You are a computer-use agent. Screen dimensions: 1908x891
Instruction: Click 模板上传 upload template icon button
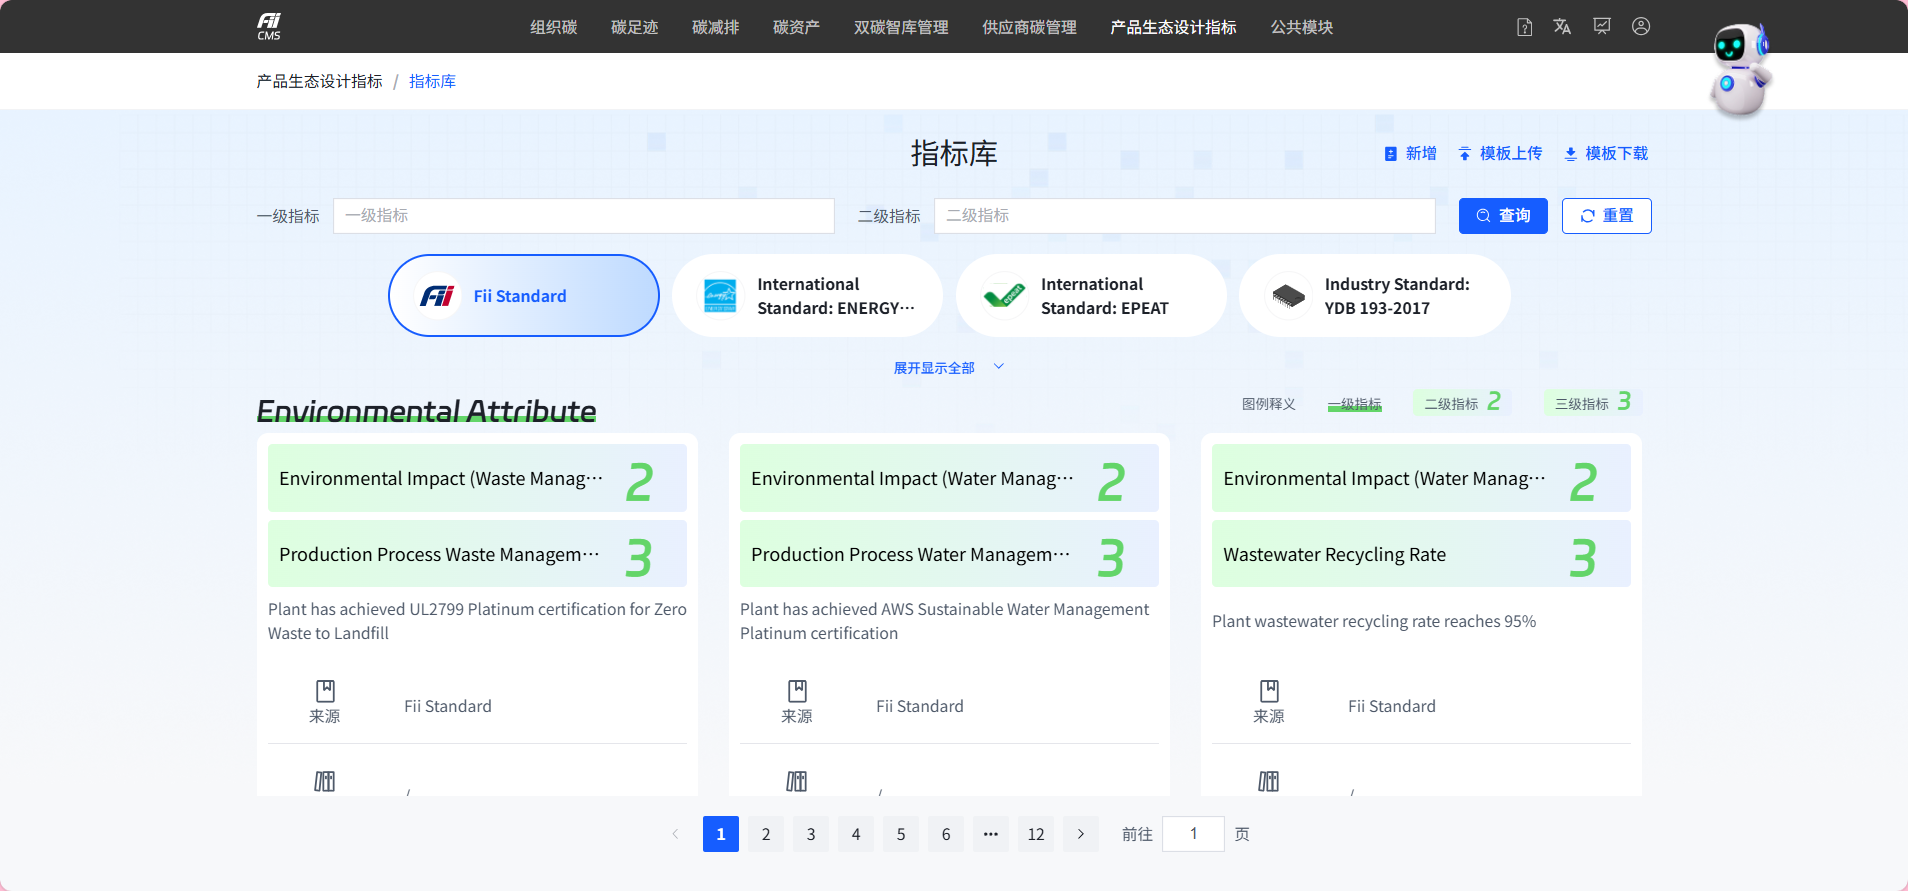pyautogui.click(x=1500, y=153)
